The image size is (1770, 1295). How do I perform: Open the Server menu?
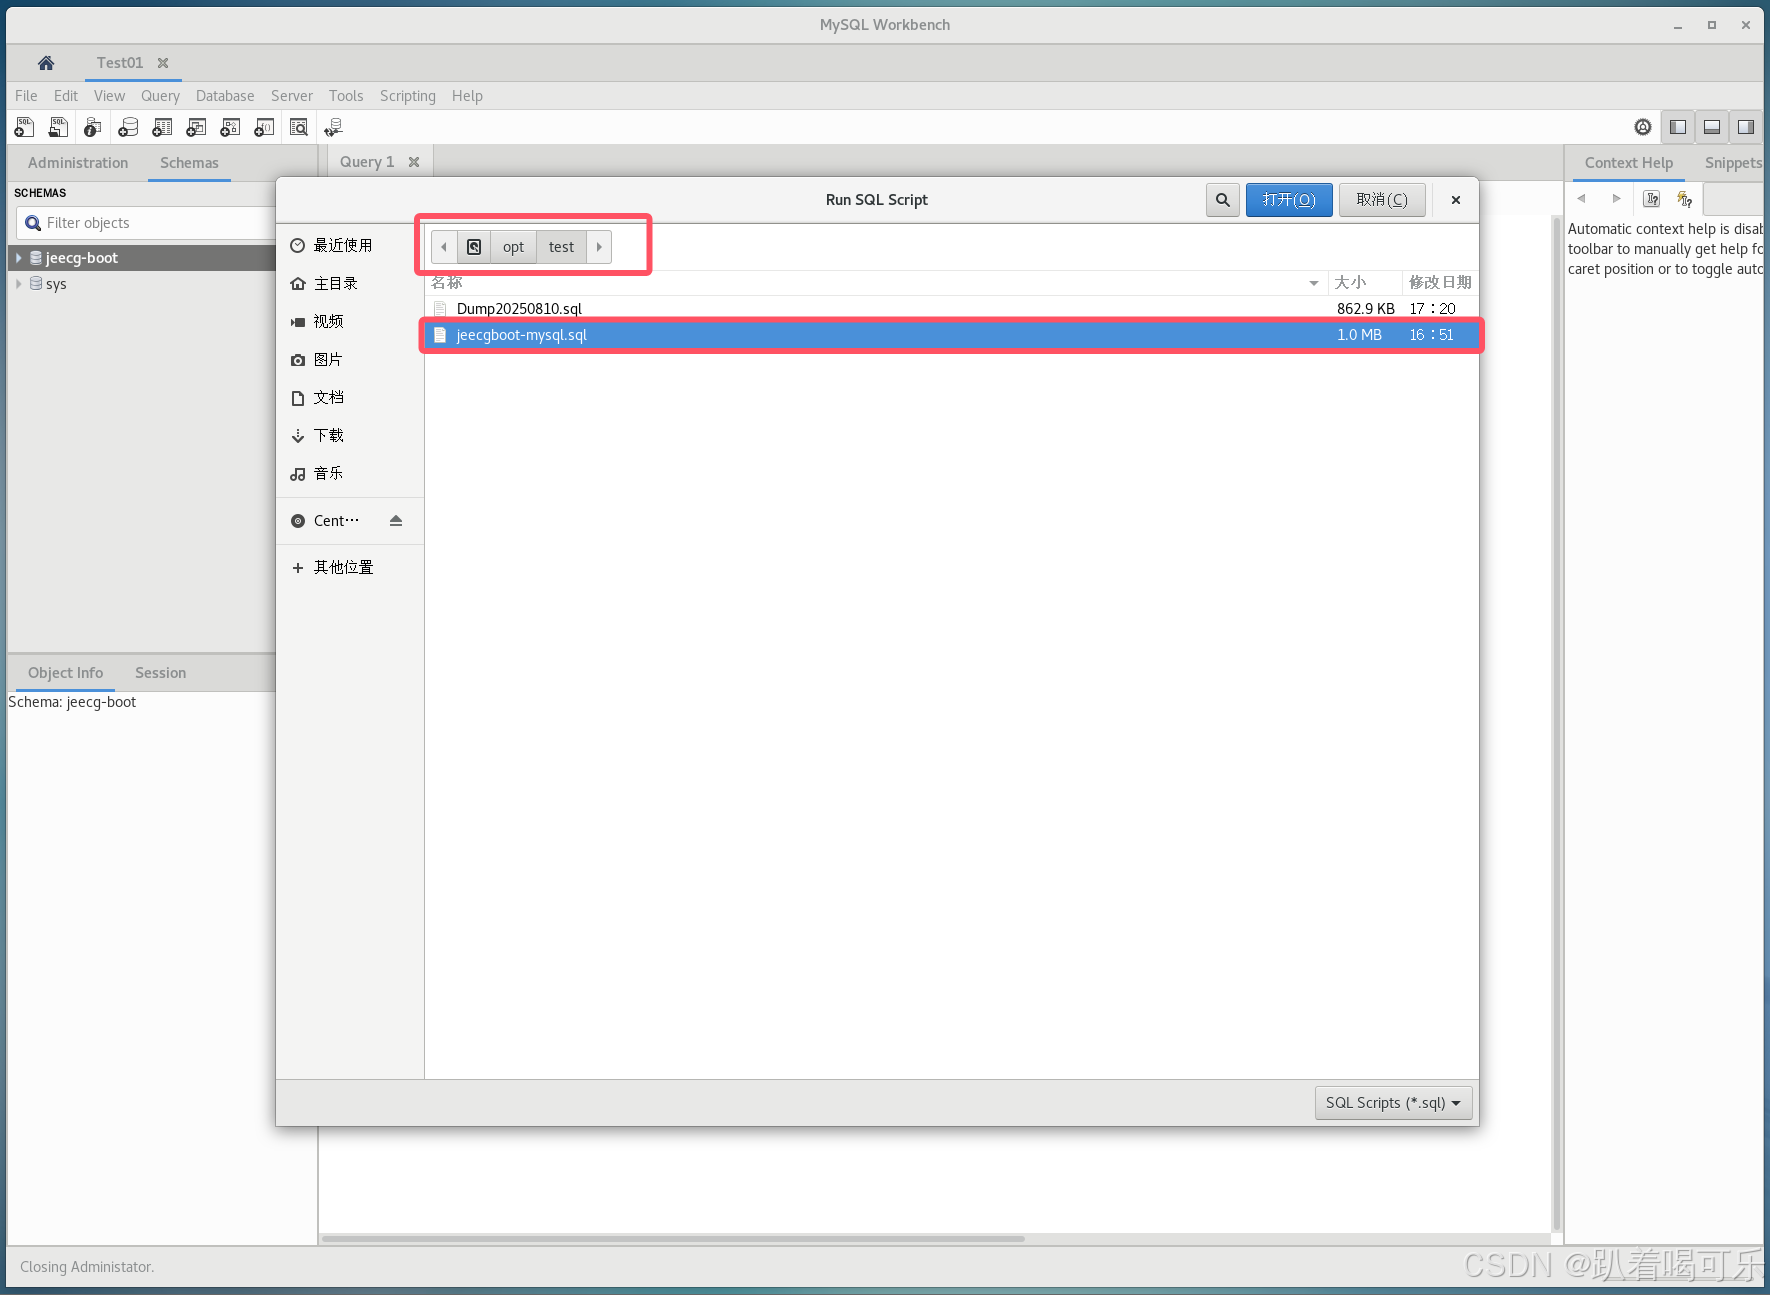[x=292, y=96]
